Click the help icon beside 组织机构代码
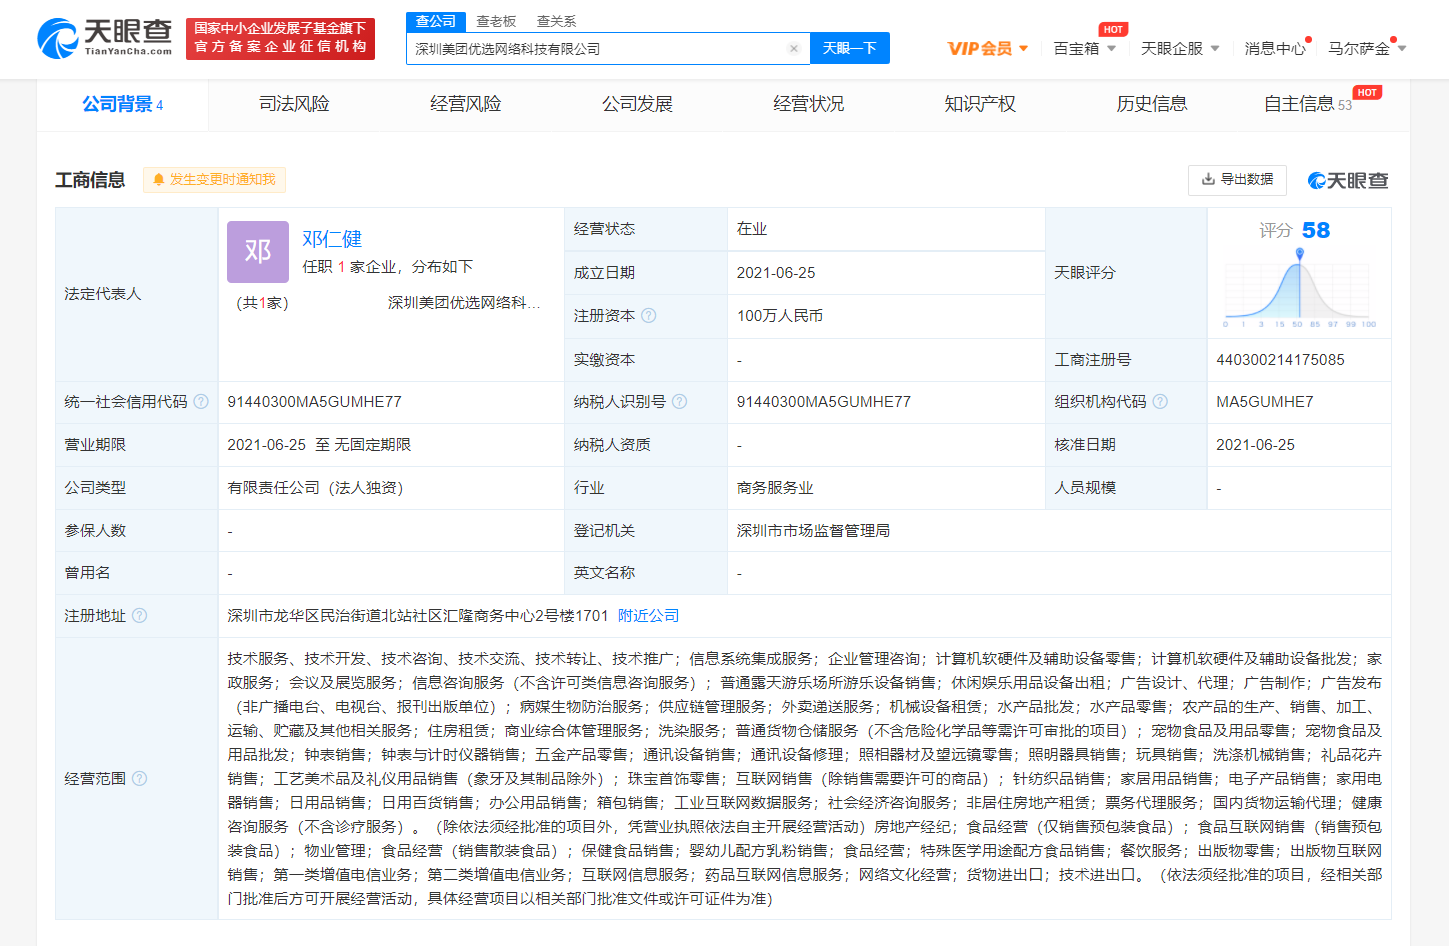1449x946 pixels. pos(1160,402)
